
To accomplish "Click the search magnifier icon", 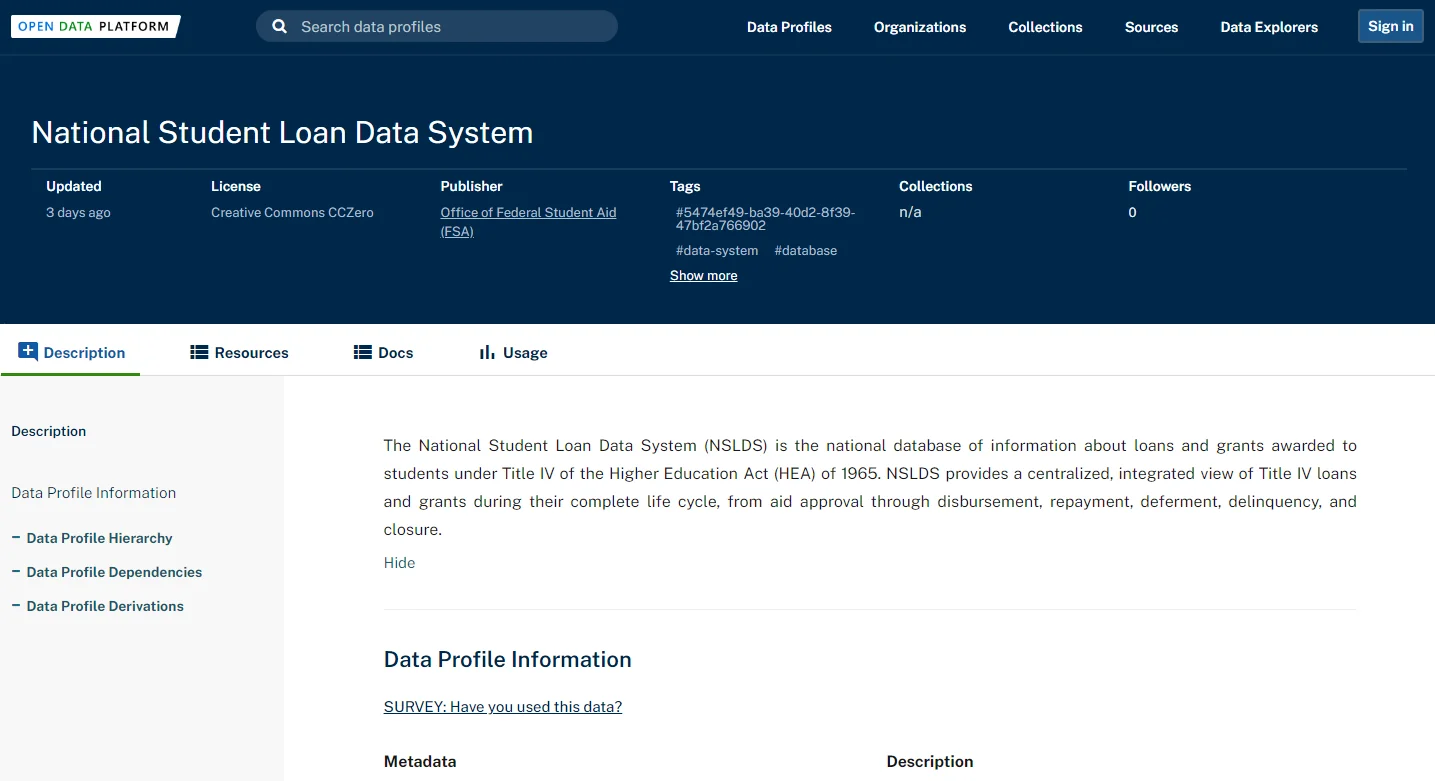I will pos(280,27).
